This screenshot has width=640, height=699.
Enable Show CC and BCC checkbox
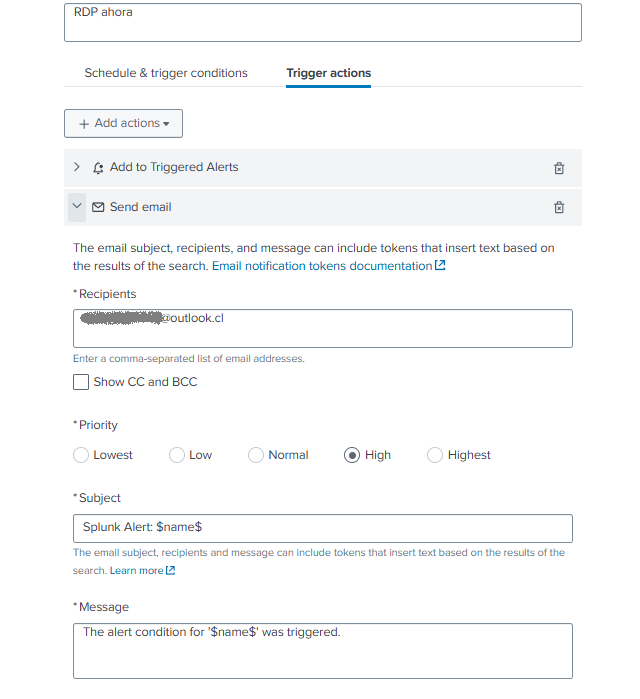pos(81,382)
